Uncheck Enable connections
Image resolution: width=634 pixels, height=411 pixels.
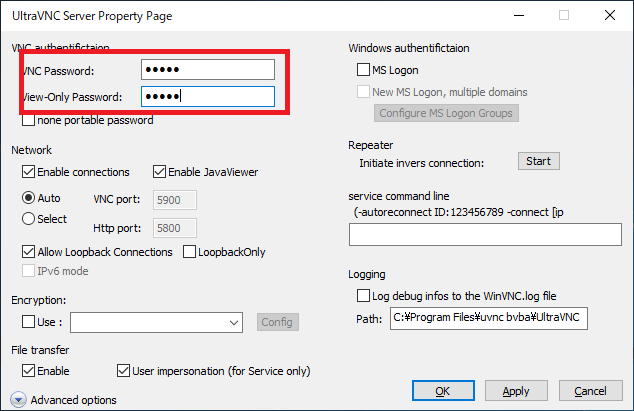(x=28, y=172)
